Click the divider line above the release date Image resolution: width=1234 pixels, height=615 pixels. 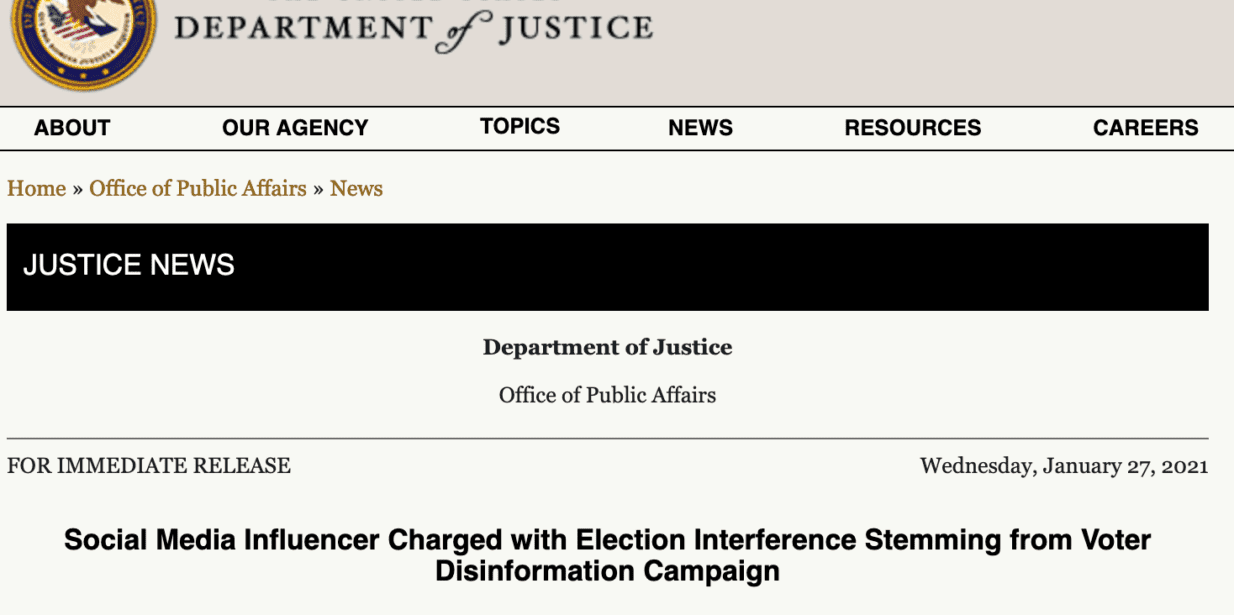607,438
